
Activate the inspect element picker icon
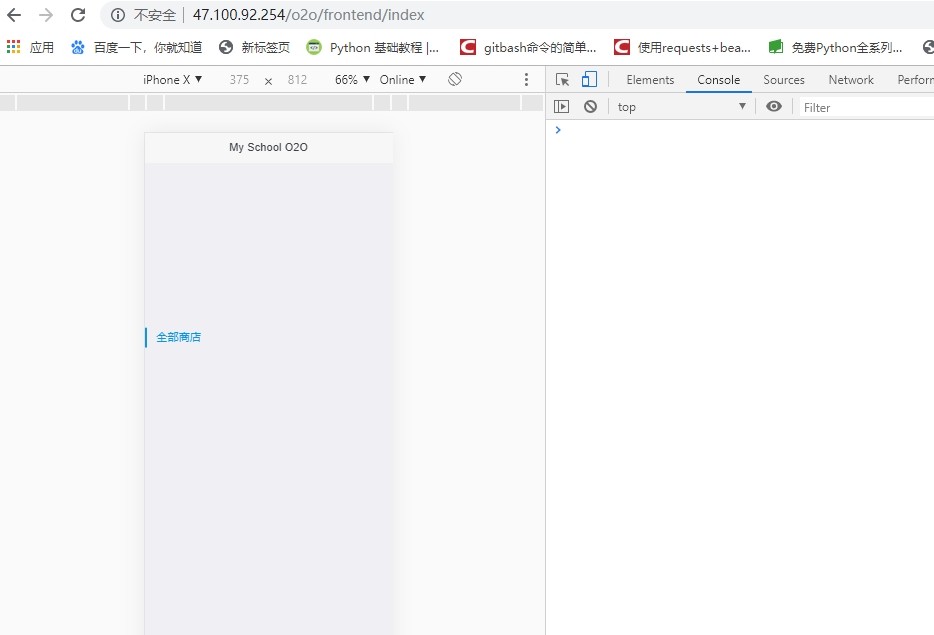562,79
